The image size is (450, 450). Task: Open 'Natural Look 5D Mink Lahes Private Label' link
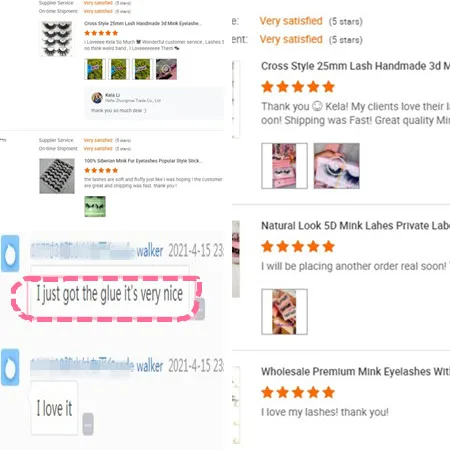click(x=355, y=226)
